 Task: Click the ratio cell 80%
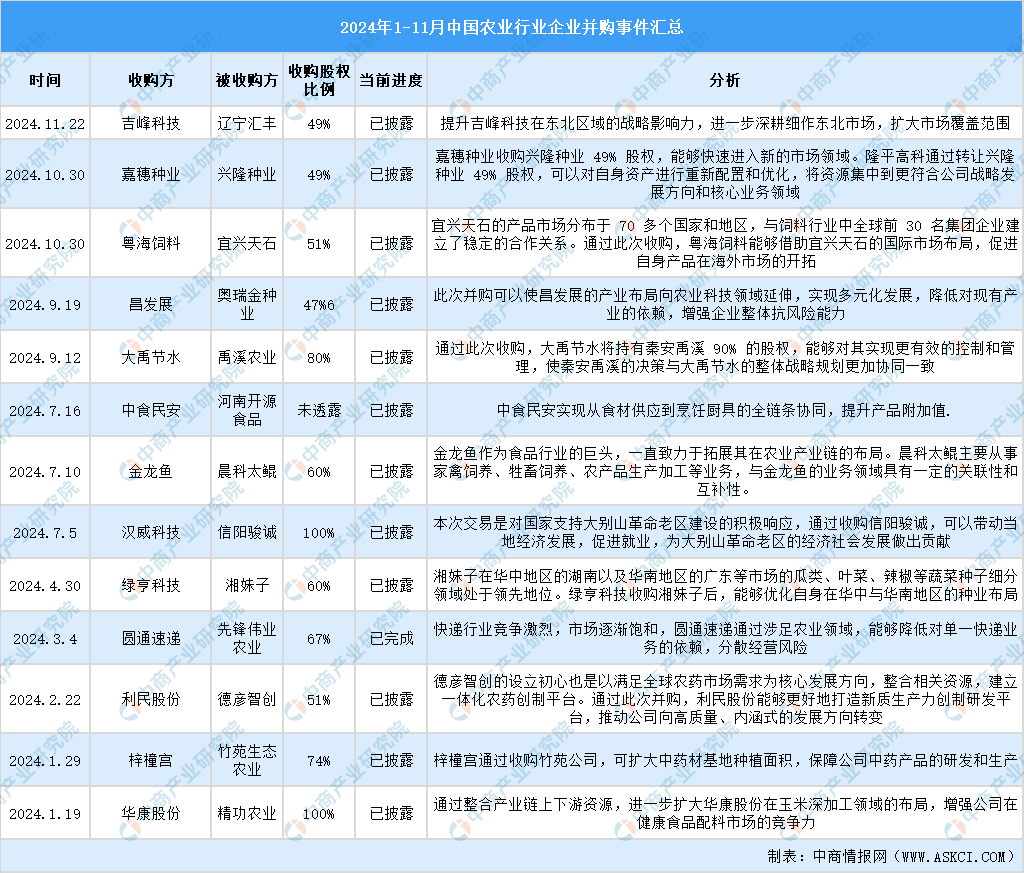coord(319,358)
